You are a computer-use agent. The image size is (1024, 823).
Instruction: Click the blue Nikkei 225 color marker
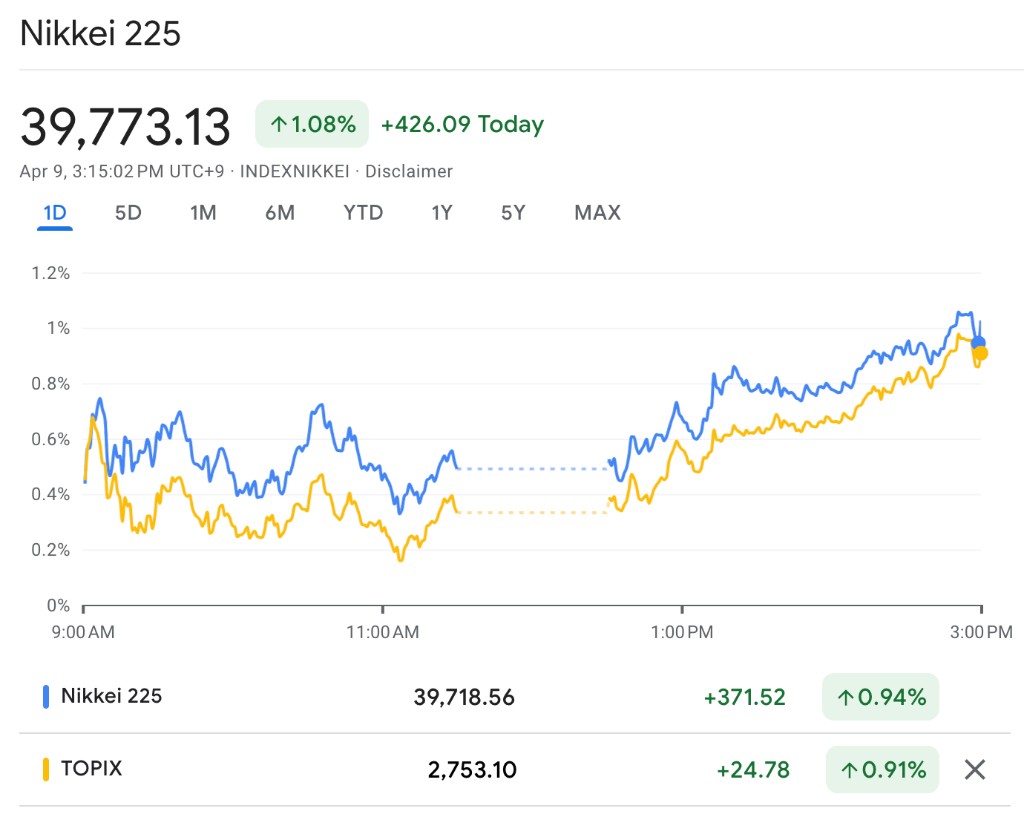coord(45,697)
